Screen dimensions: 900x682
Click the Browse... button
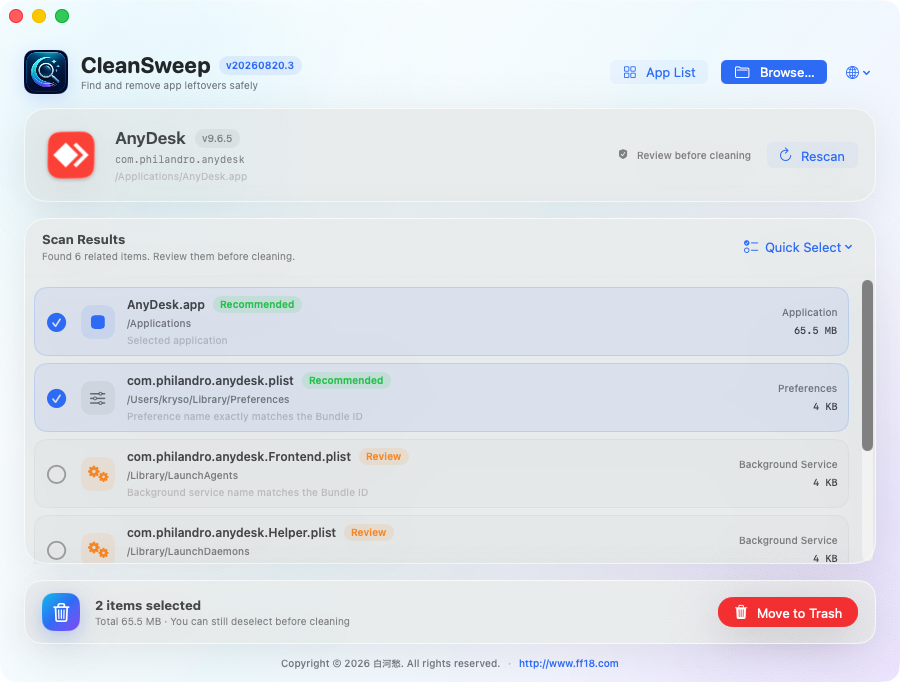click(x=774, y=72)
